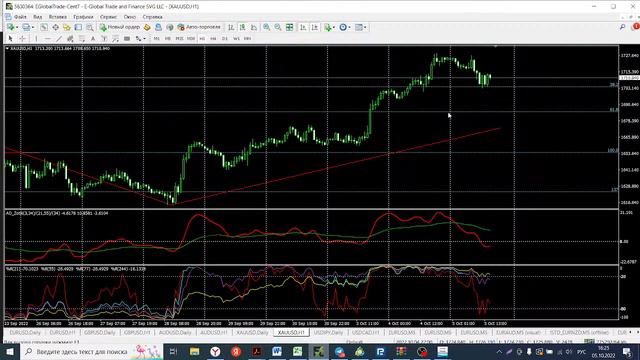The height and width of the screenshot is (360, 640).
Task: Open the Periods clock icon
Action: (x=343, y=27)
